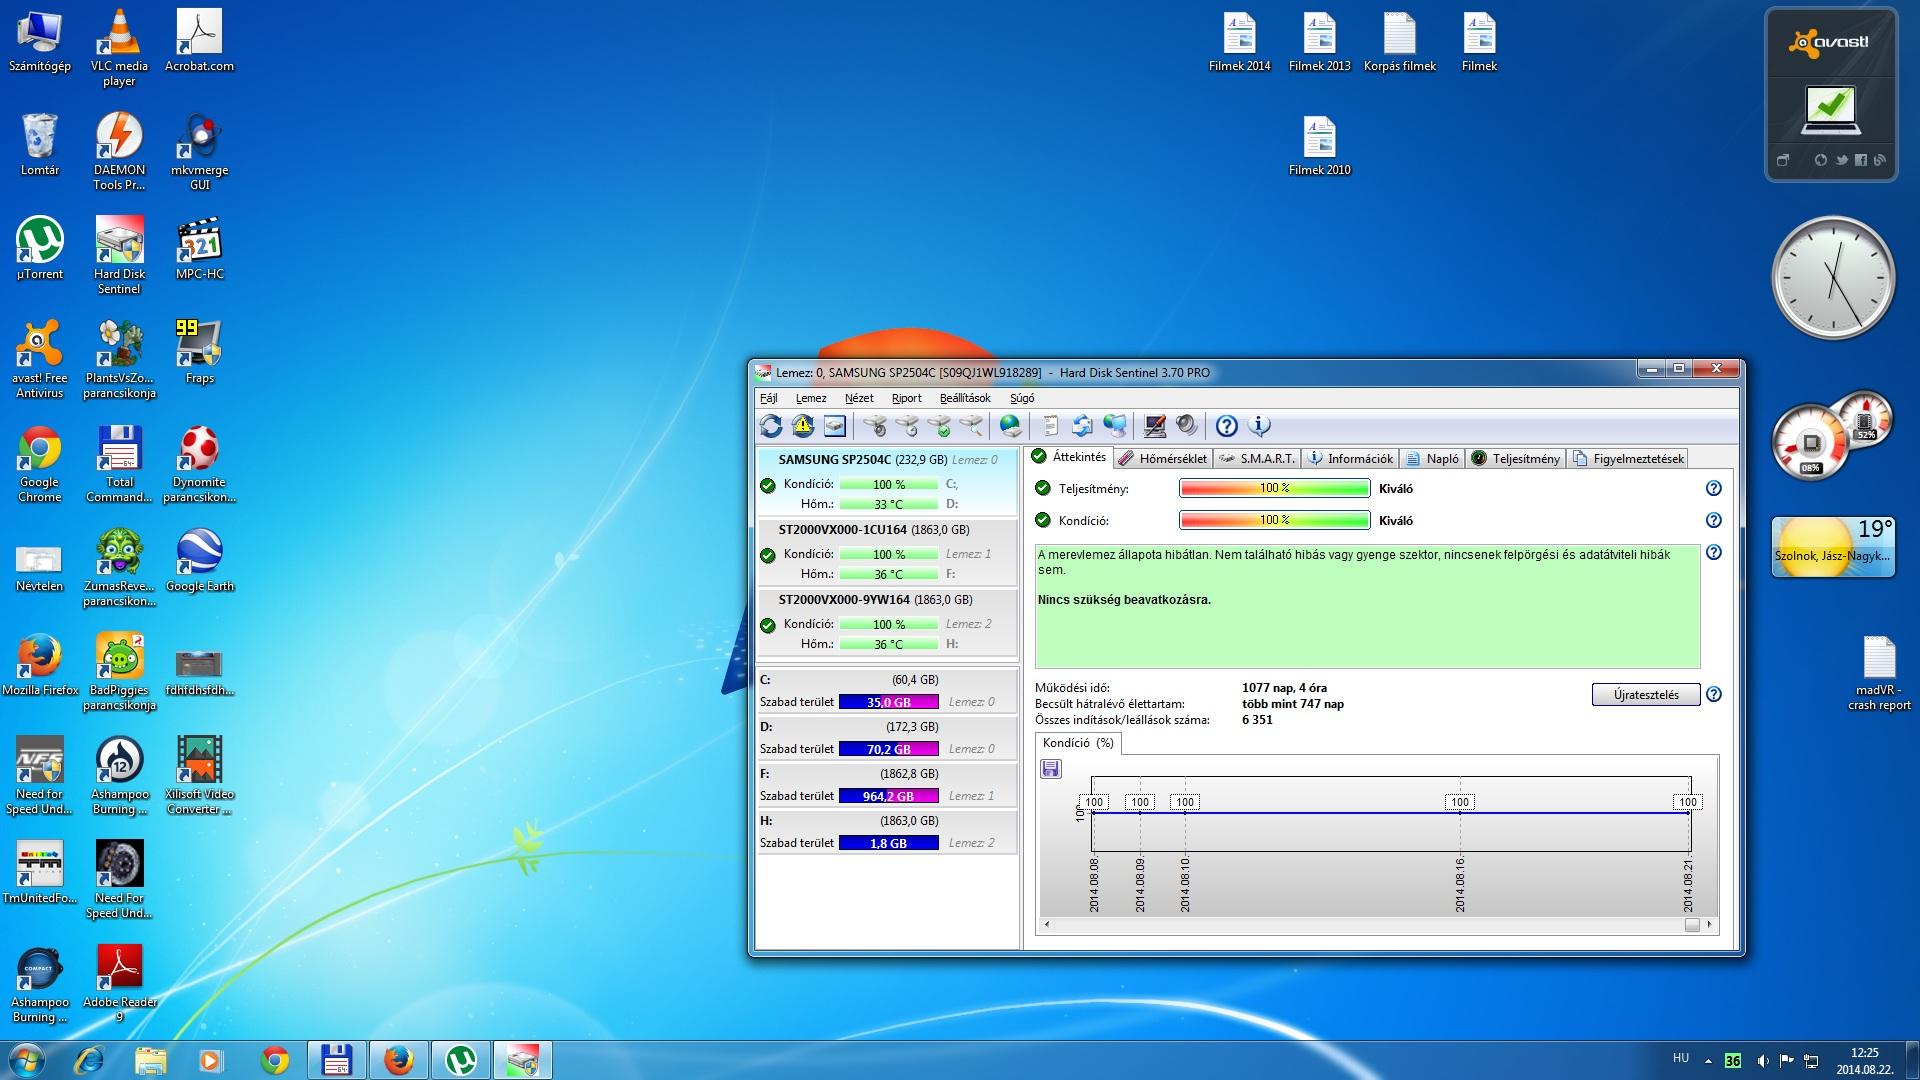Viewport: 1920px width, 1080px height.
Task: Click the blue info bubble toolbar icon
Action: pos(1260,426)
